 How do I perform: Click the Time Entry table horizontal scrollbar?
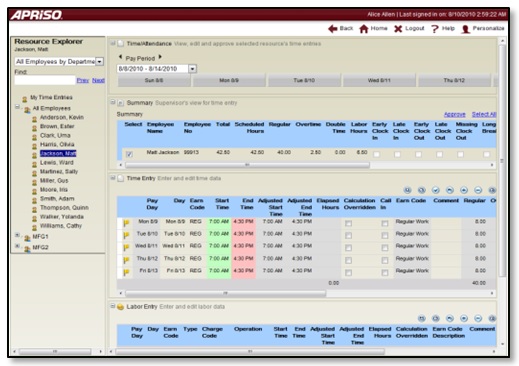point(225,293)
